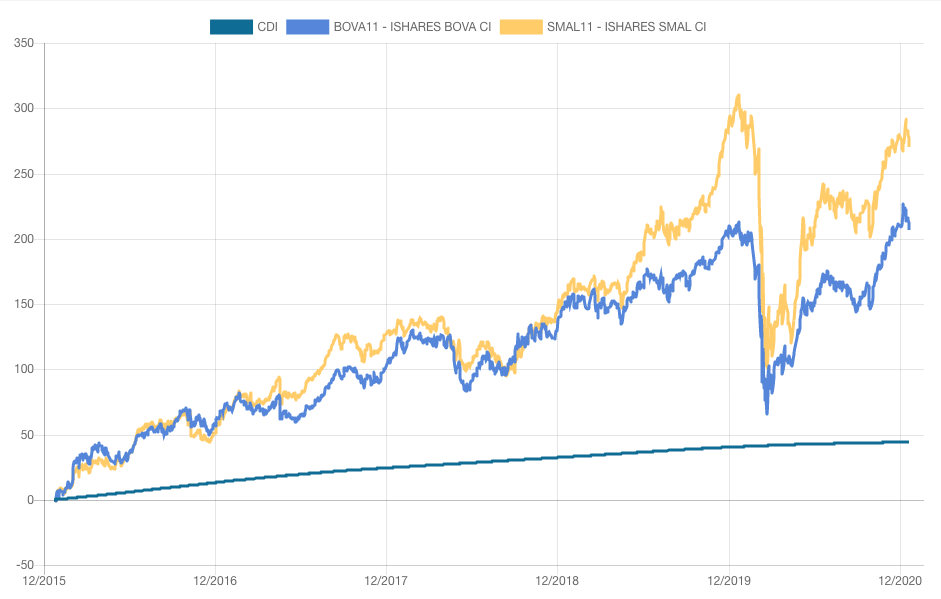
Task: Click the BOVA11 blue legend color box
Action: tap(307, 27)
